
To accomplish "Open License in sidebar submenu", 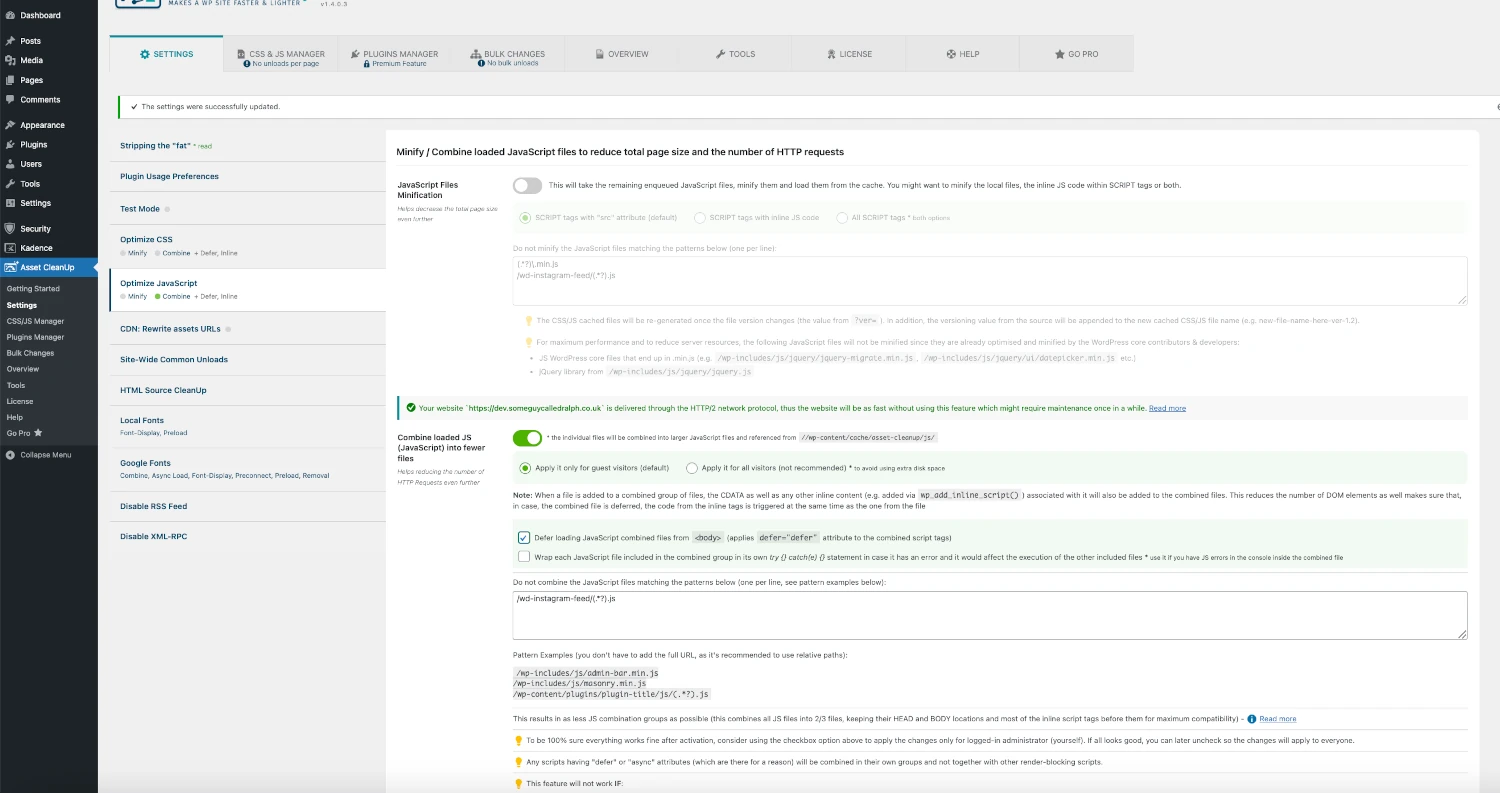I will tap(20, 401).
